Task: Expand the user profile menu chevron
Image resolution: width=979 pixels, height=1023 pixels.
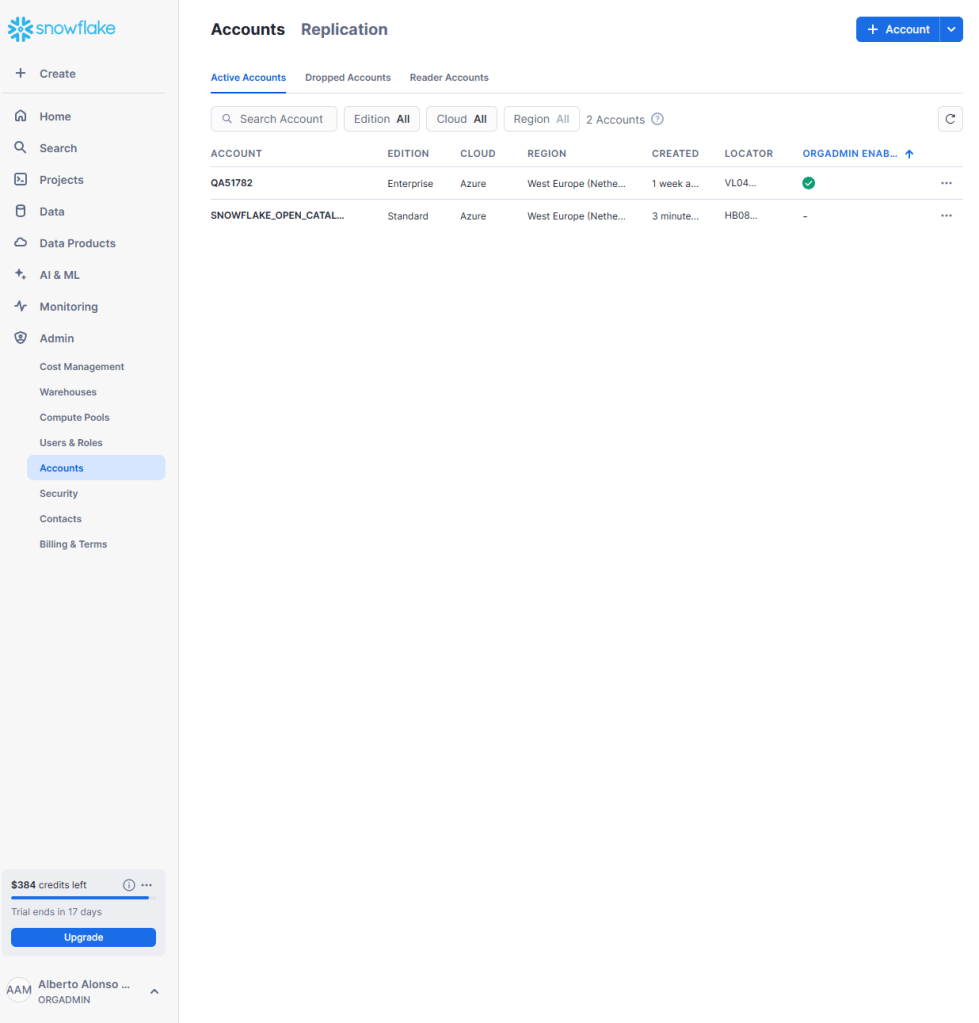Action: pos(154,991)
